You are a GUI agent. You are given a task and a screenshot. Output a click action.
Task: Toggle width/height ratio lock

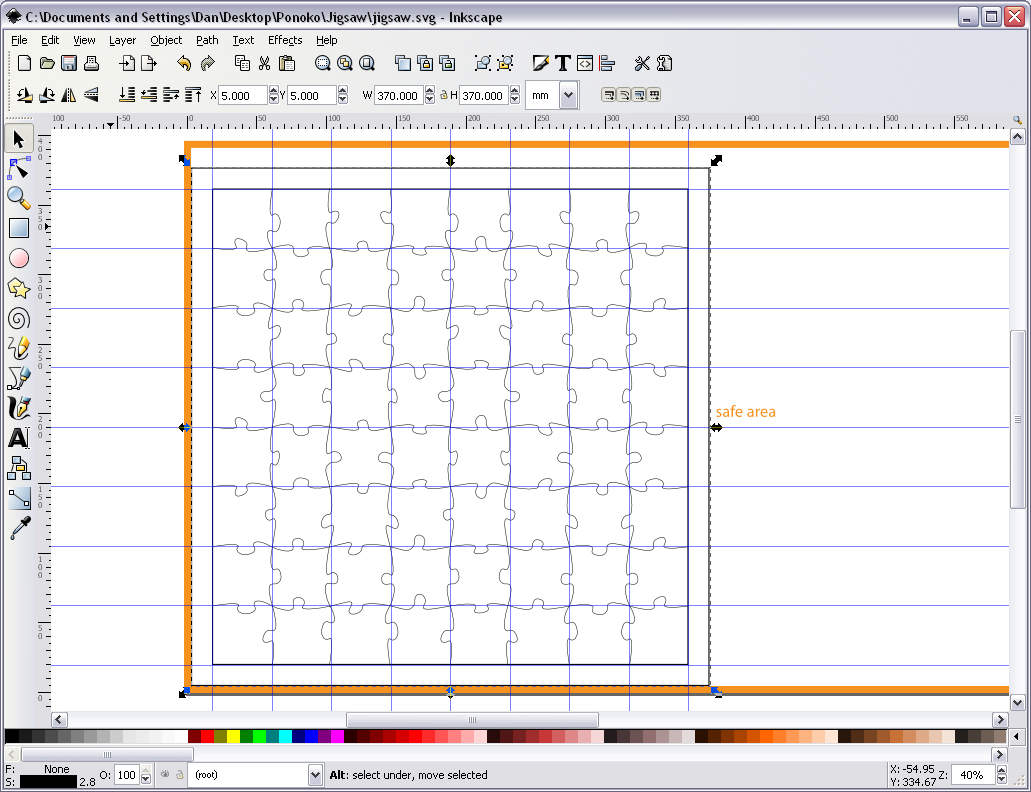click(x=444, y=95)
